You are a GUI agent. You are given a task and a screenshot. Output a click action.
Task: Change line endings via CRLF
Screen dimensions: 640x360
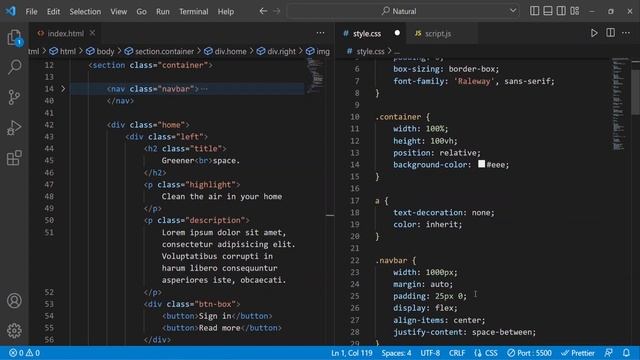(x=457, y=353)
